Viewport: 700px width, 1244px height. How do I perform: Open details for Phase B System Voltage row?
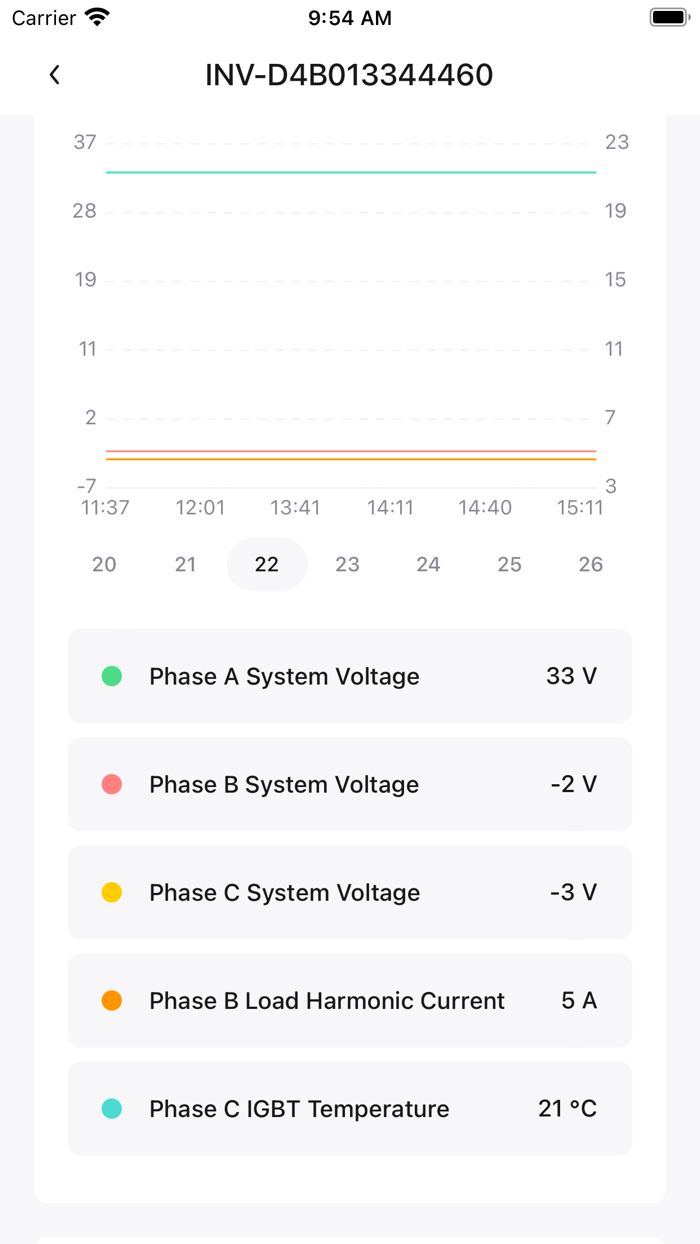(350, 784)
